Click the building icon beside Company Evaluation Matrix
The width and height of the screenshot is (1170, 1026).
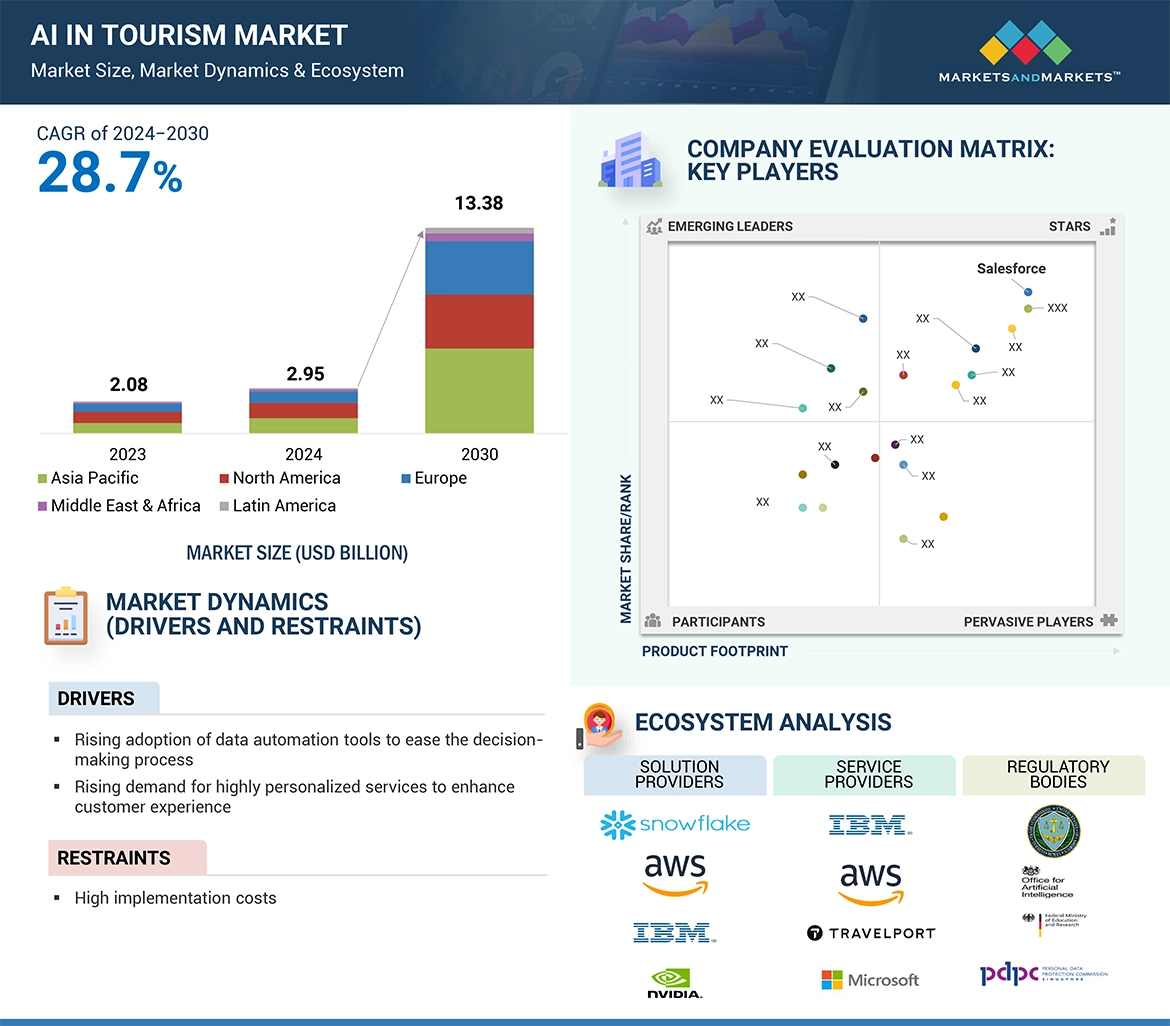pos(630,162)
